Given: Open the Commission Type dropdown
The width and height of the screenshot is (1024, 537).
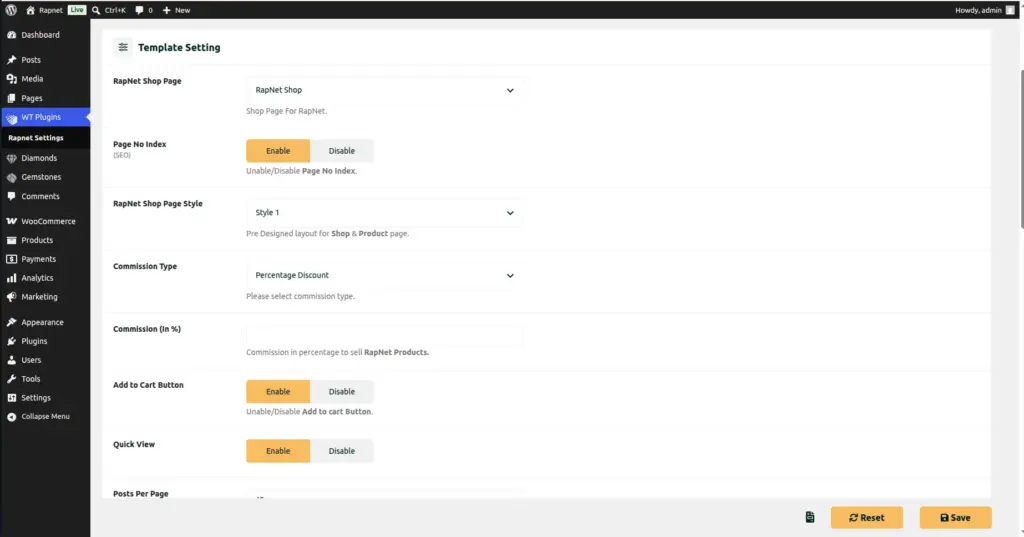Looking at the screenshot, I should coord(385,276).
